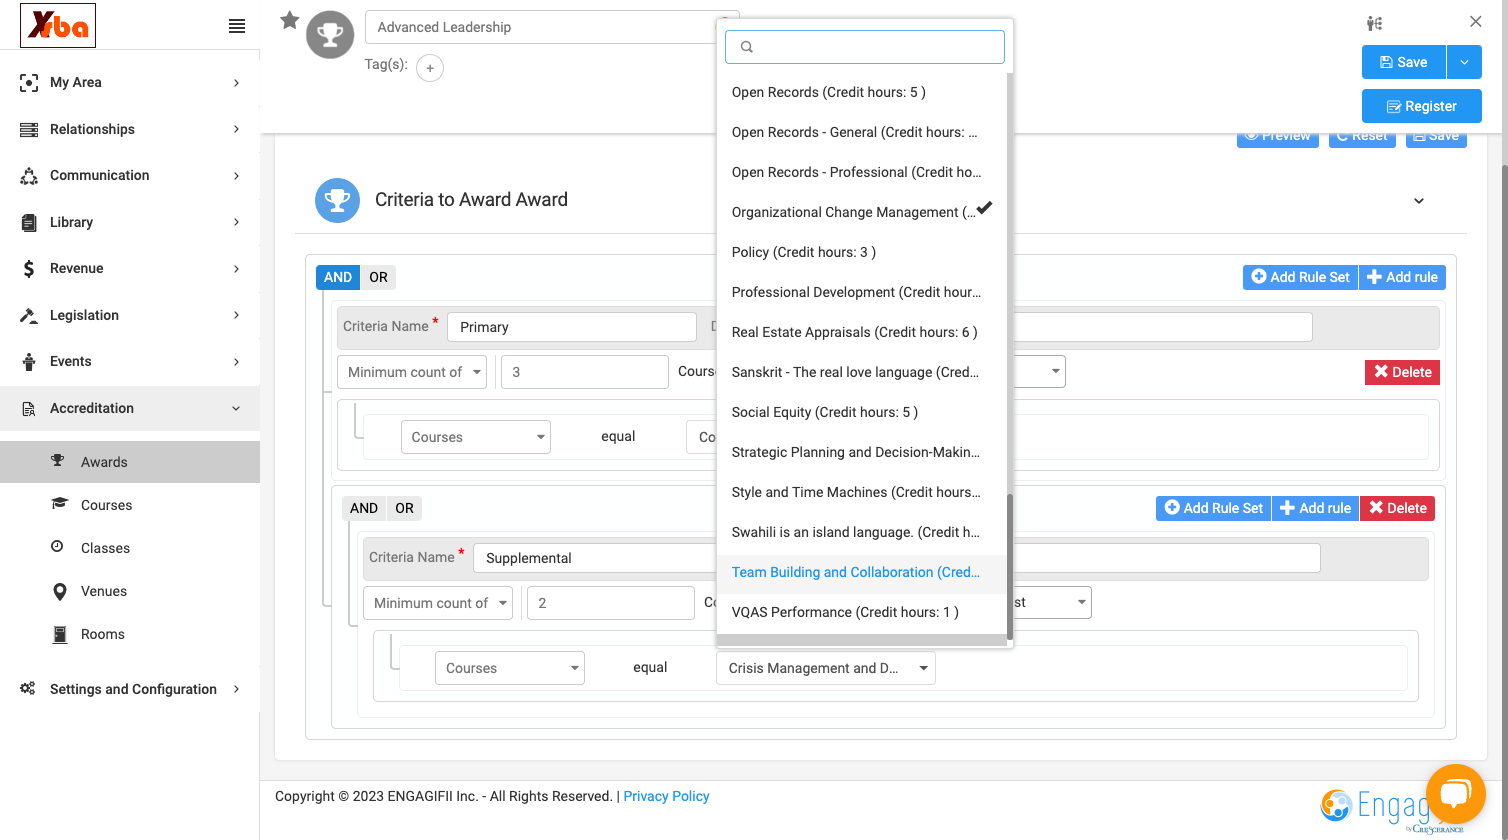Click the blue Criteria trophy icon
The width and height of the screenshot is (1508, 840).
(338, 200)
